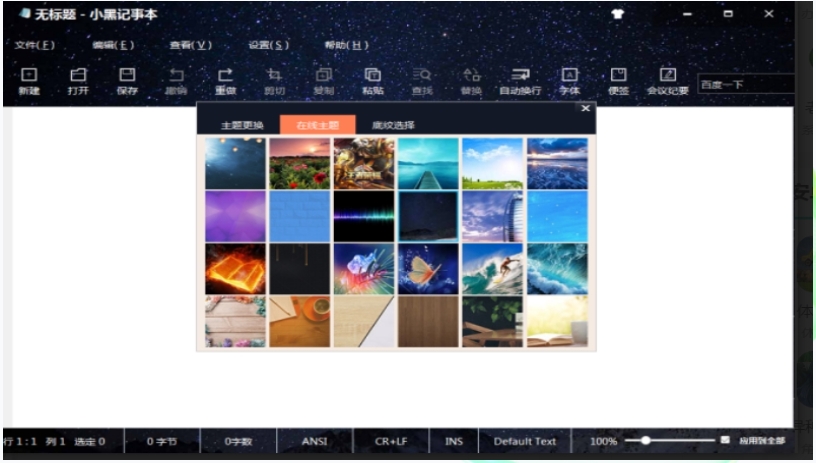Screen dimensions: 816x463
Task: Pick the surfer on wave thumbnail
Action: point(492,269)
